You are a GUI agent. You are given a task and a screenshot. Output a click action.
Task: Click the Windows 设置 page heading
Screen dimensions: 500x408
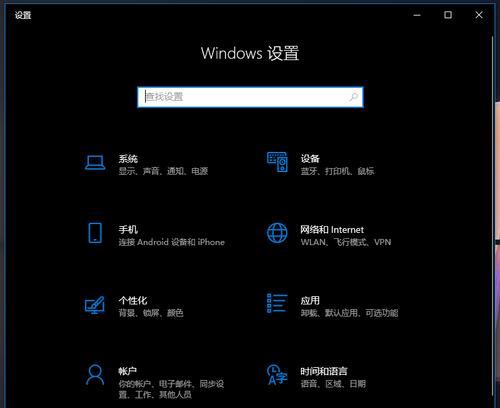(x=250, y=53)
